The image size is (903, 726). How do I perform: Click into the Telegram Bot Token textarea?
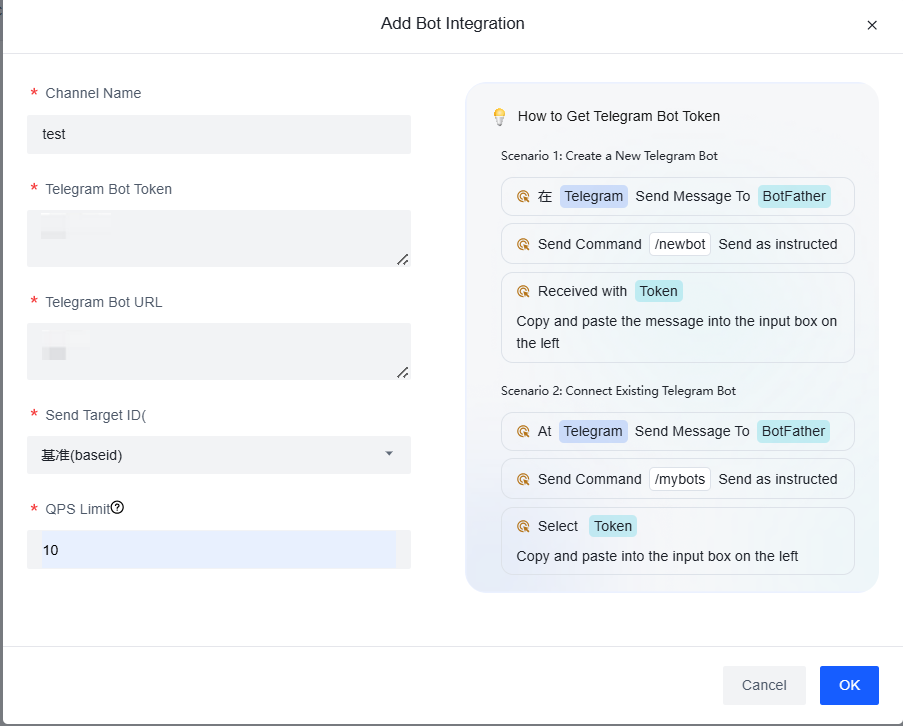click(x=218, y=238)
